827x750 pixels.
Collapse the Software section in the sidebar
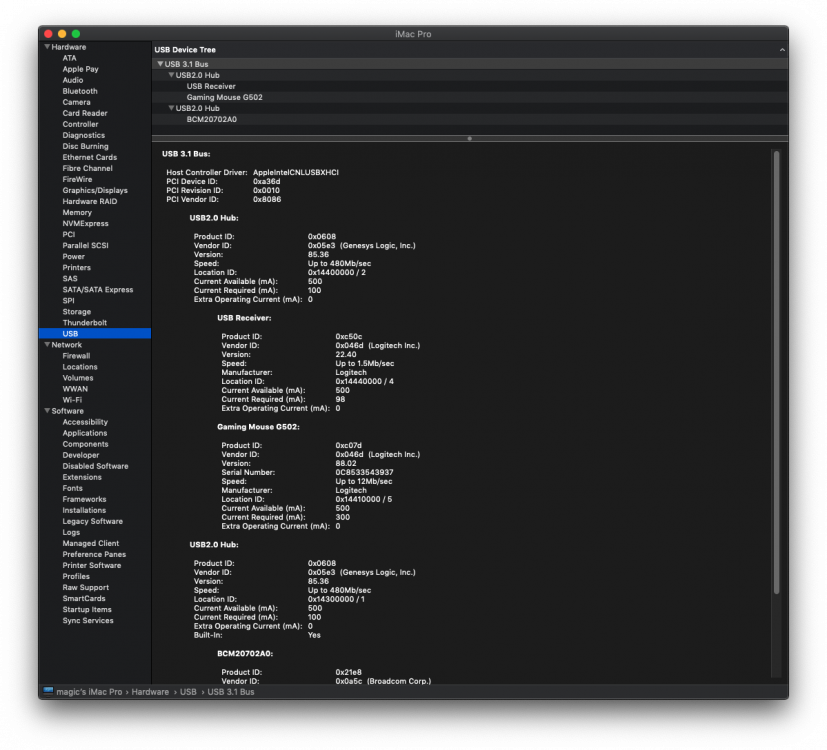click(x=47, y=410)
